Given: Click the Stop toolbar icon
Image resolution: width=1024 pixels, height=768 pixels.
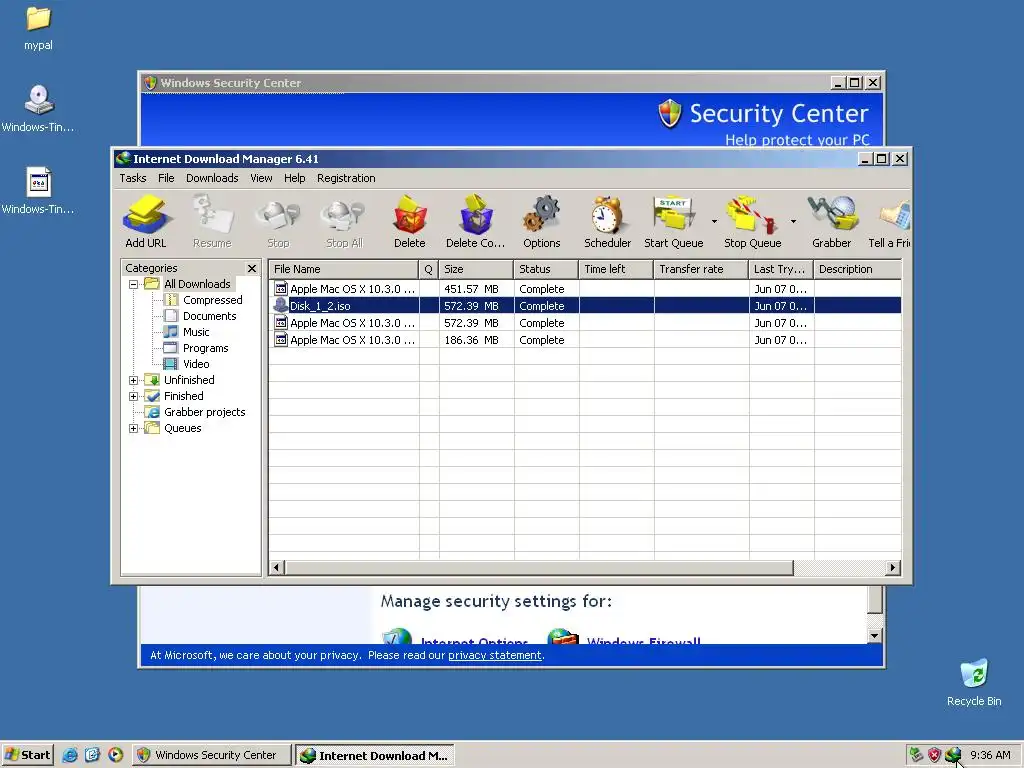Looking at the screenshot, I should pos(278,221).
